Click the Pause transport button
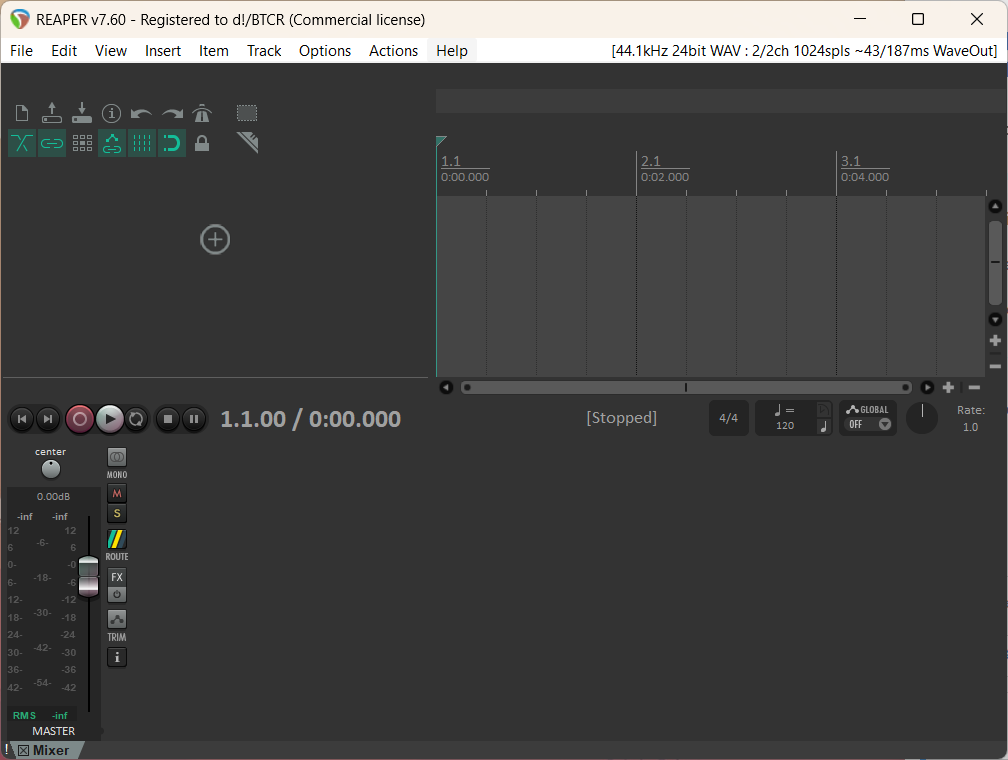 pyautogui.click(x=194, y=419)
